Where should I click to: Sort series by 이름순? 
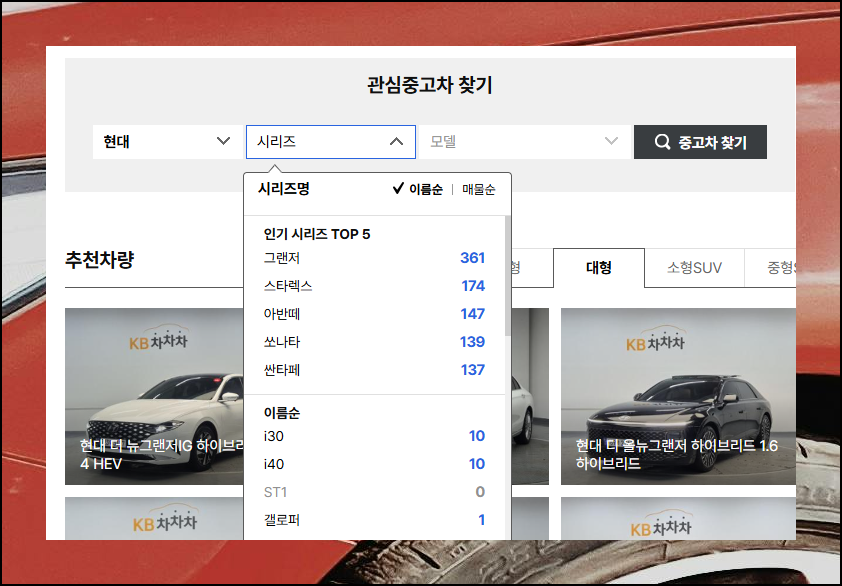(x=418, y=189)
